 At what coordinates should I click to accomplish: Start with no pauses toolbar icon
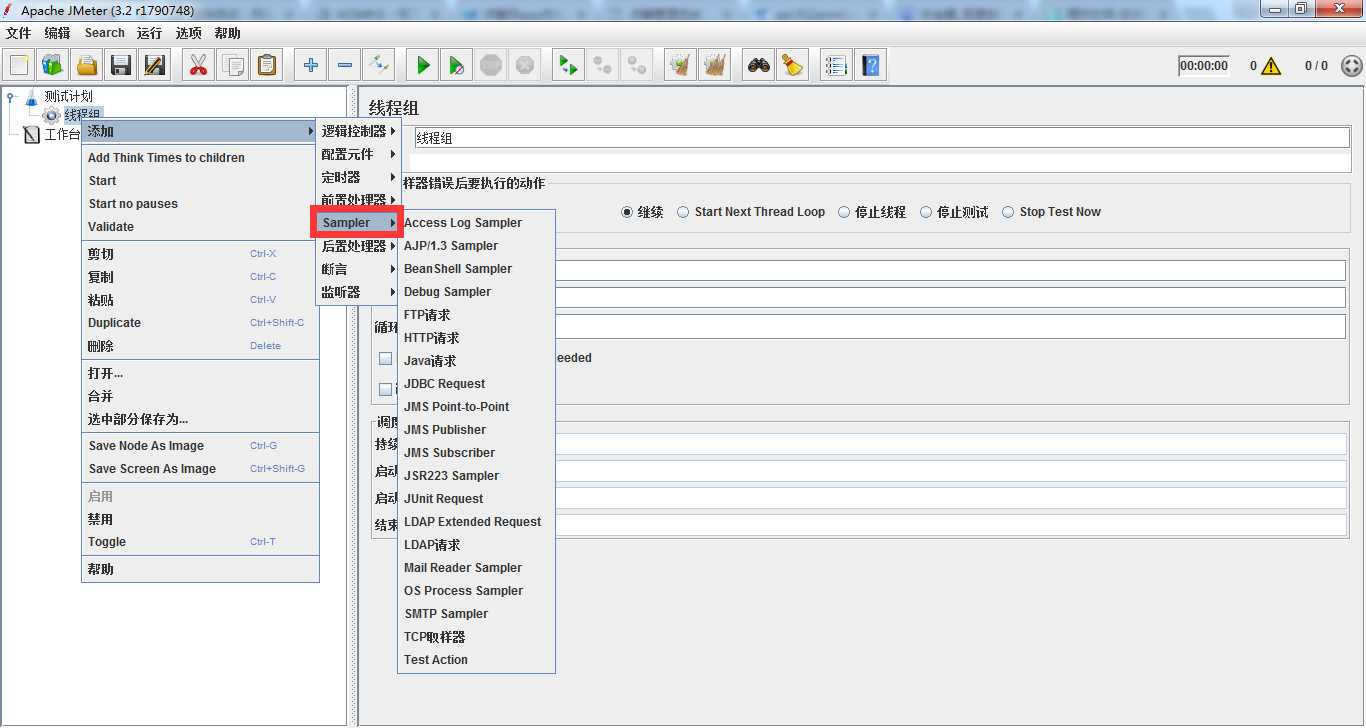457,66
